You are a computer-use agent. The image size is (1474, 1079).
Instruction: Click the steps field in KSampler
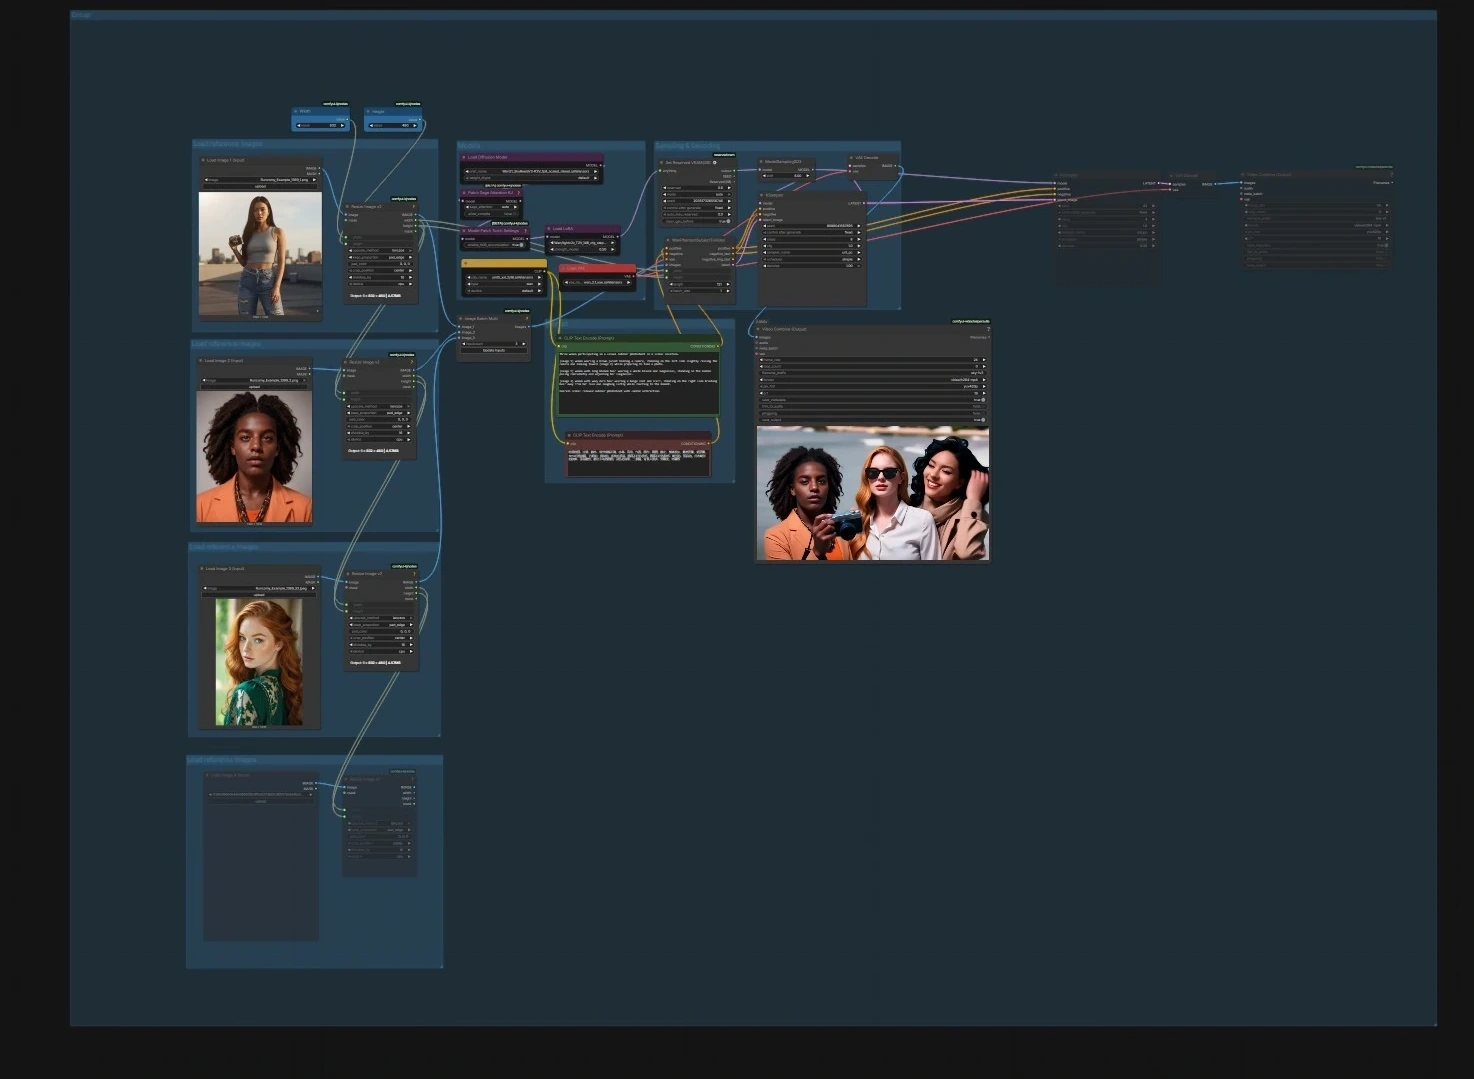[x=812, y=239]
